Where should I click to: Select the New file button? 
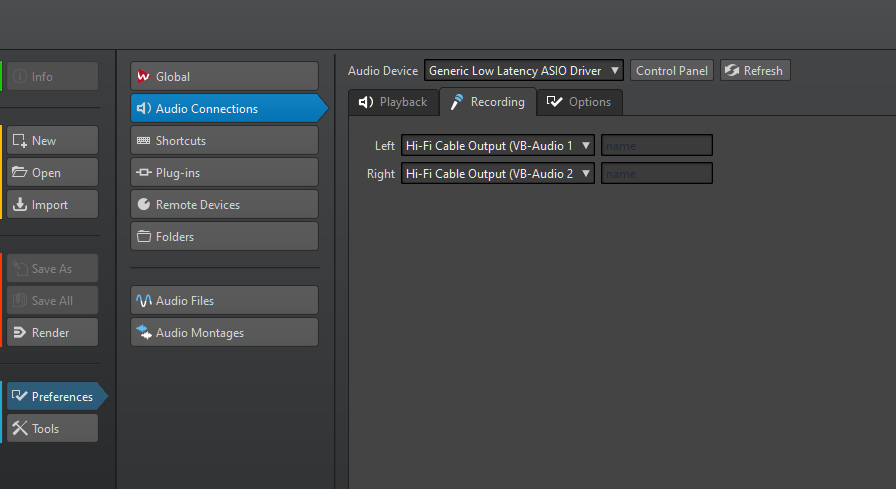pos(53,141)
